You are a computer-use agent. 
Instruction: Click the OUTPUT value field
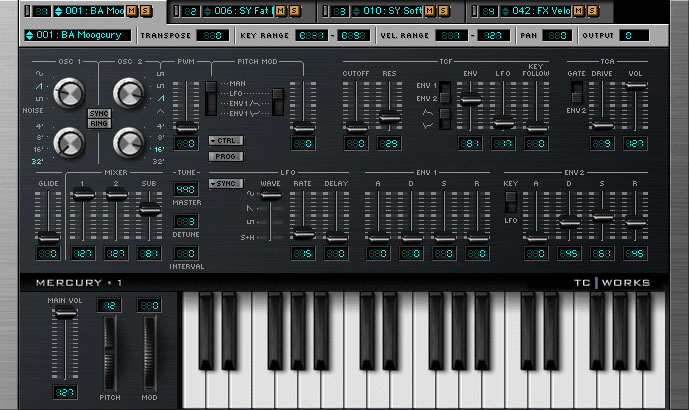pos(634,36)
